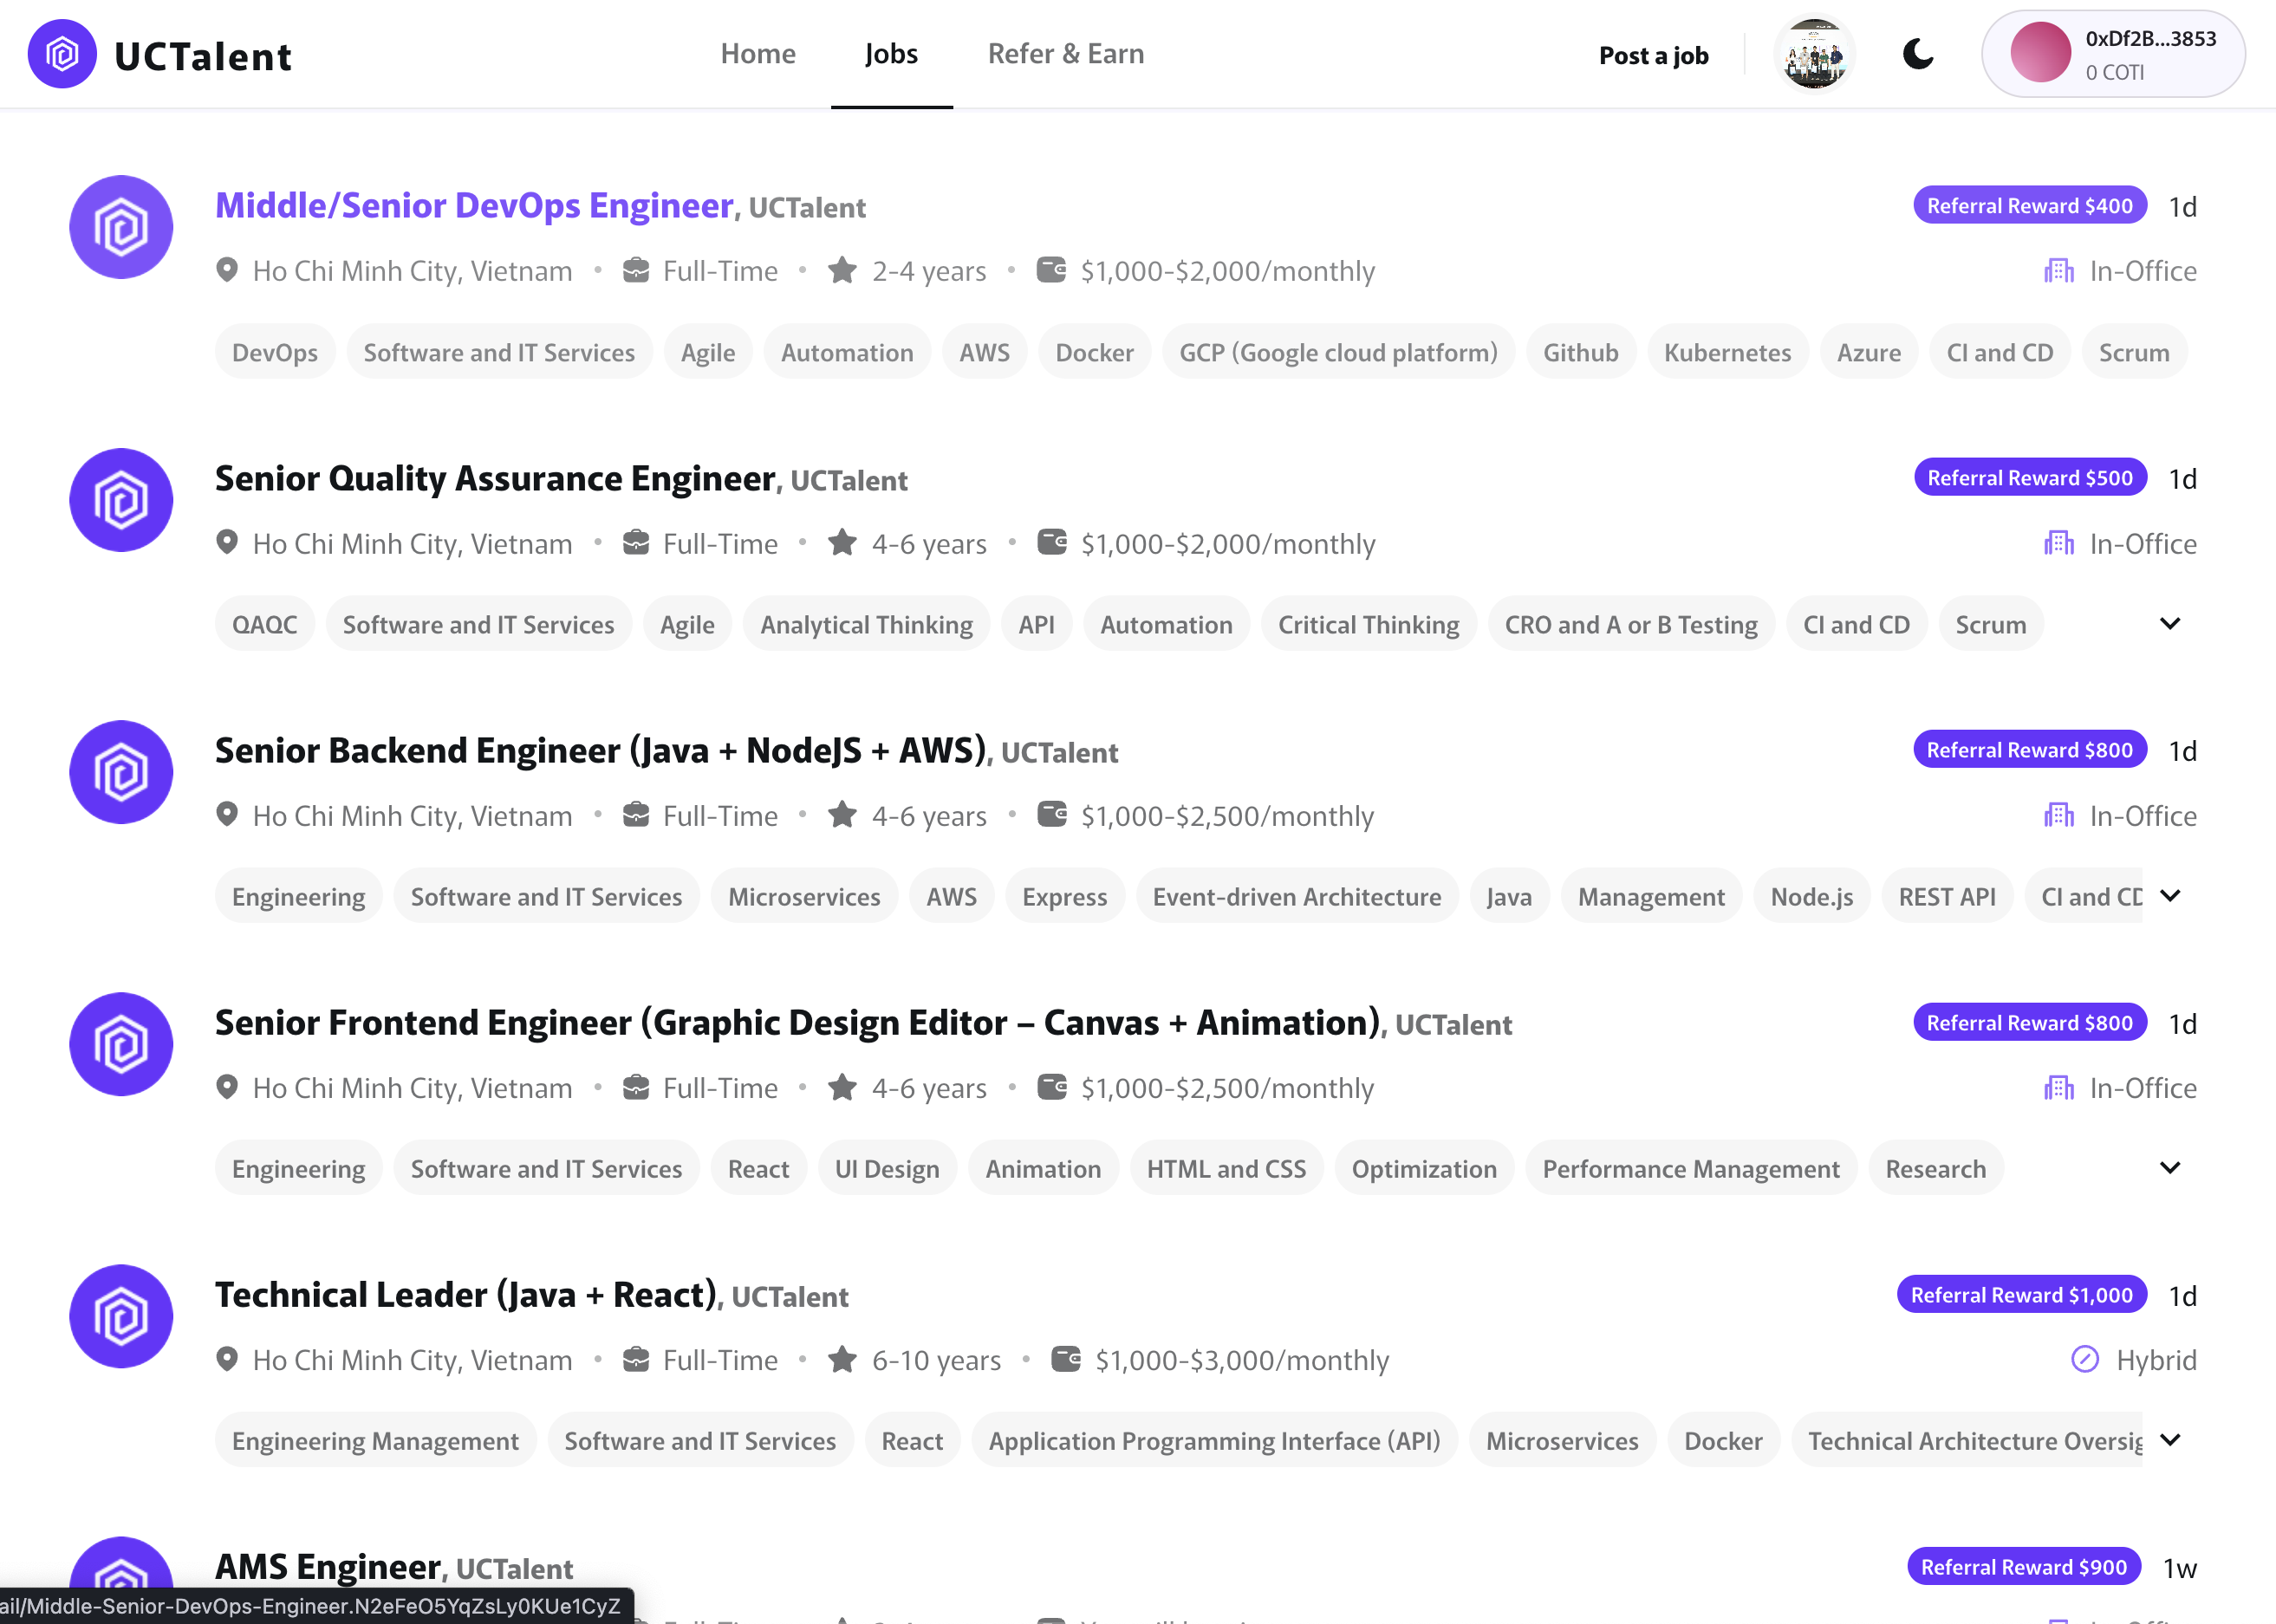Go to the Home tab
Viewport: 2276px width, 1624px height.
(758, 54)
